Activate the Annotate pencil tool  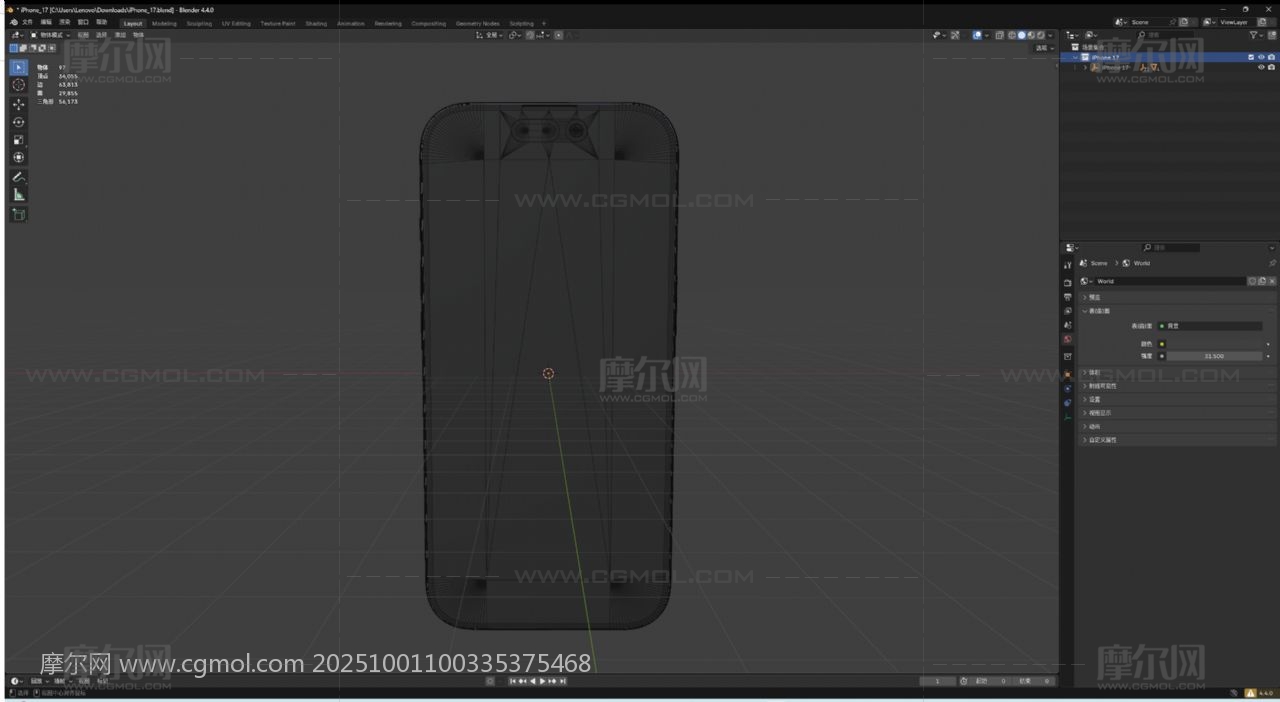[x=18, y=177]
